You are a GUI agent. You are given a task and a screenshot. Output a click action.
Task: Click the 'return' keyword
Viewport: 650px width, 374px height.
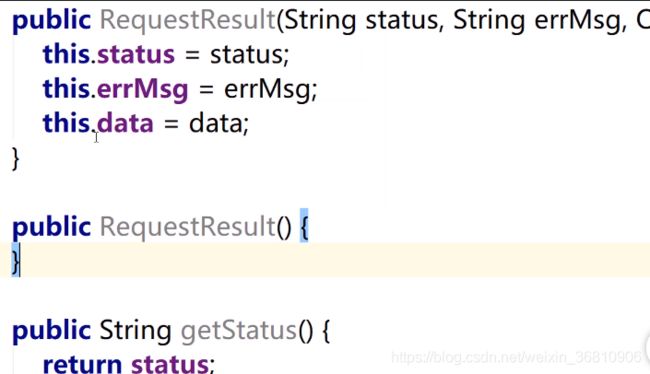(x=82, y=363)
